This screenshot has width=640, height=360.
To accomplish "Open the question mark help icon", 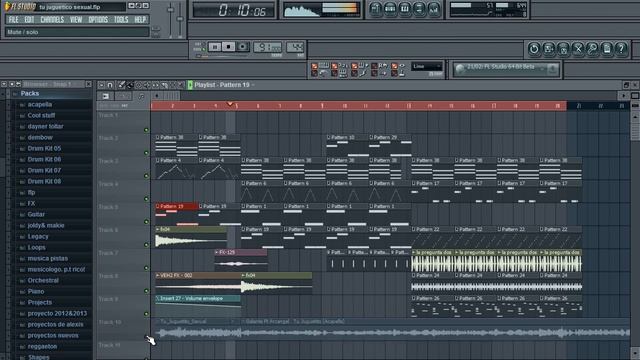I will (x=621, y=49).
